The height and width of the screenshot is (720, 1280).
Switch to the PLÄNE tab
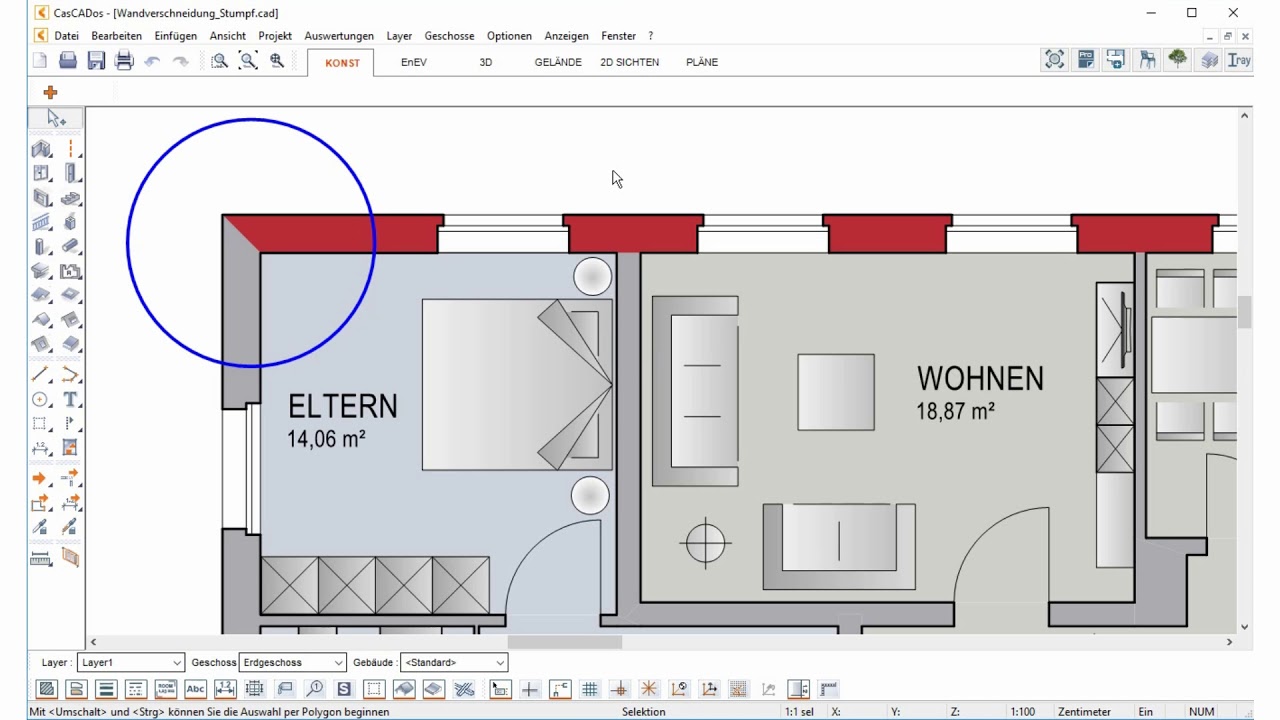tap(702, 62)
